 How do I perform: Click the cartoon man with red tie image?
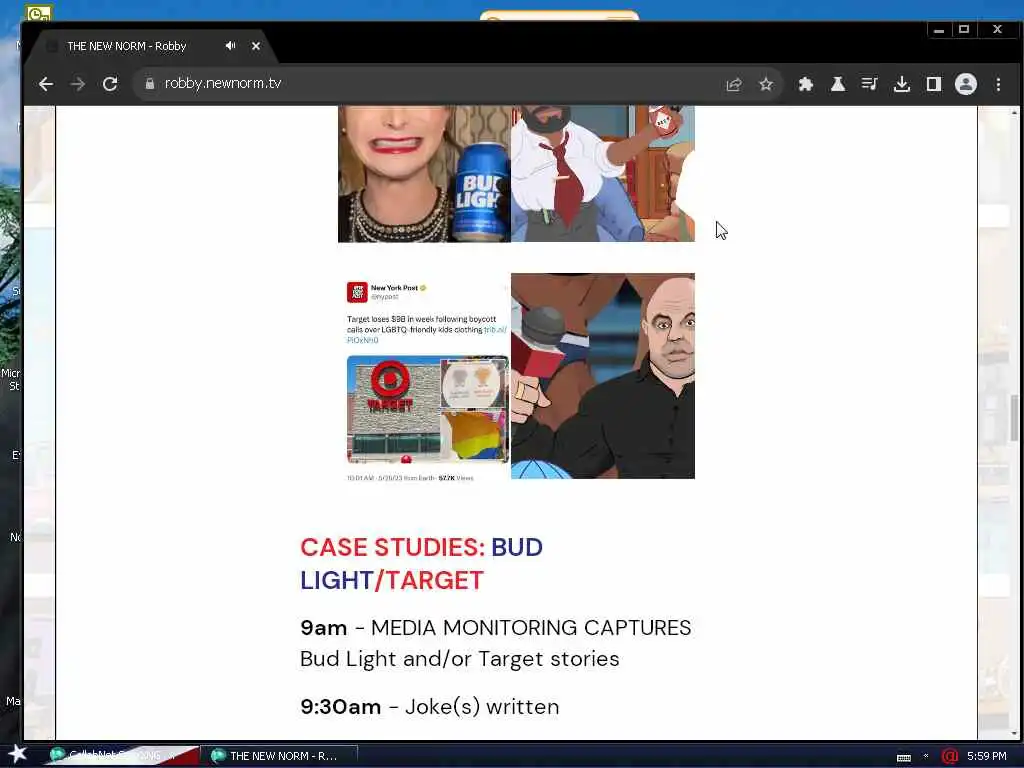pos(603,174)
